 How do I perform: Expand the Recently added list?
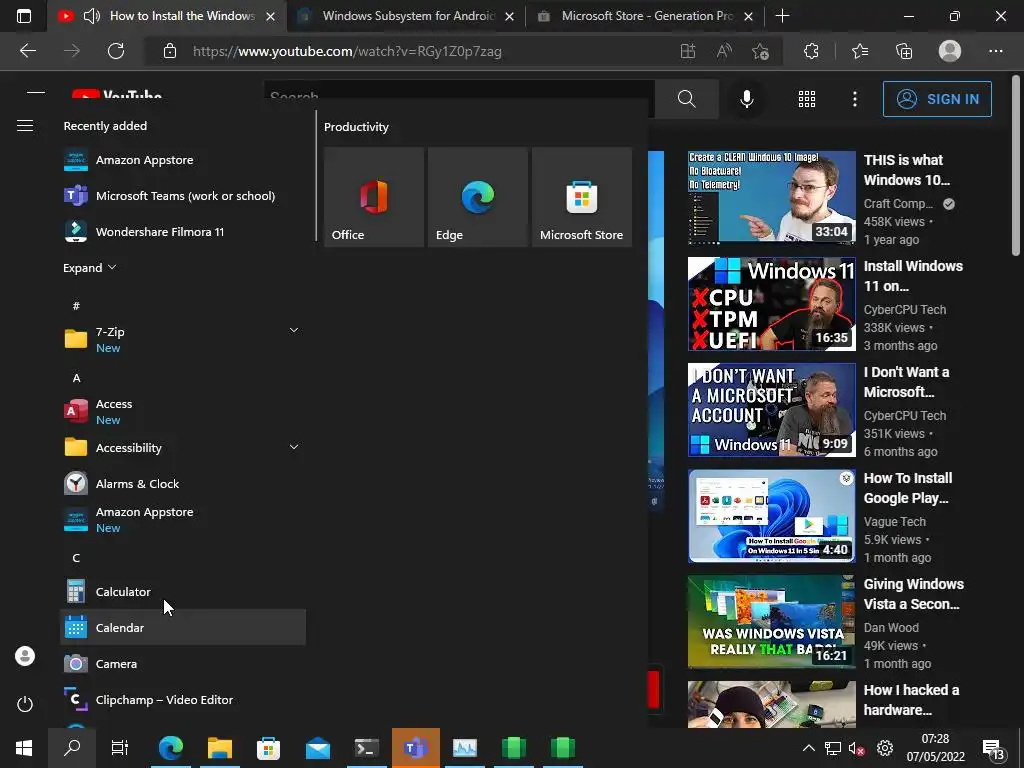coord(89,268)
